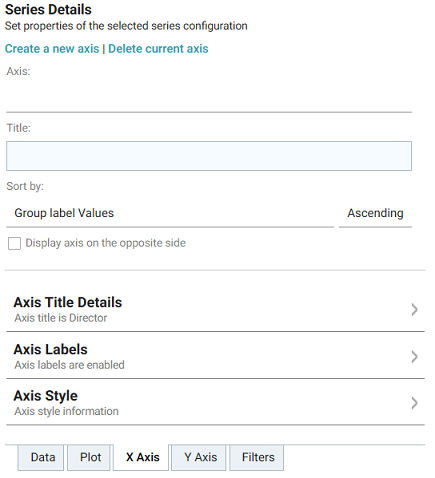435x478 pixels.
Task: Open the Filters tab
Action: [257, 457]
